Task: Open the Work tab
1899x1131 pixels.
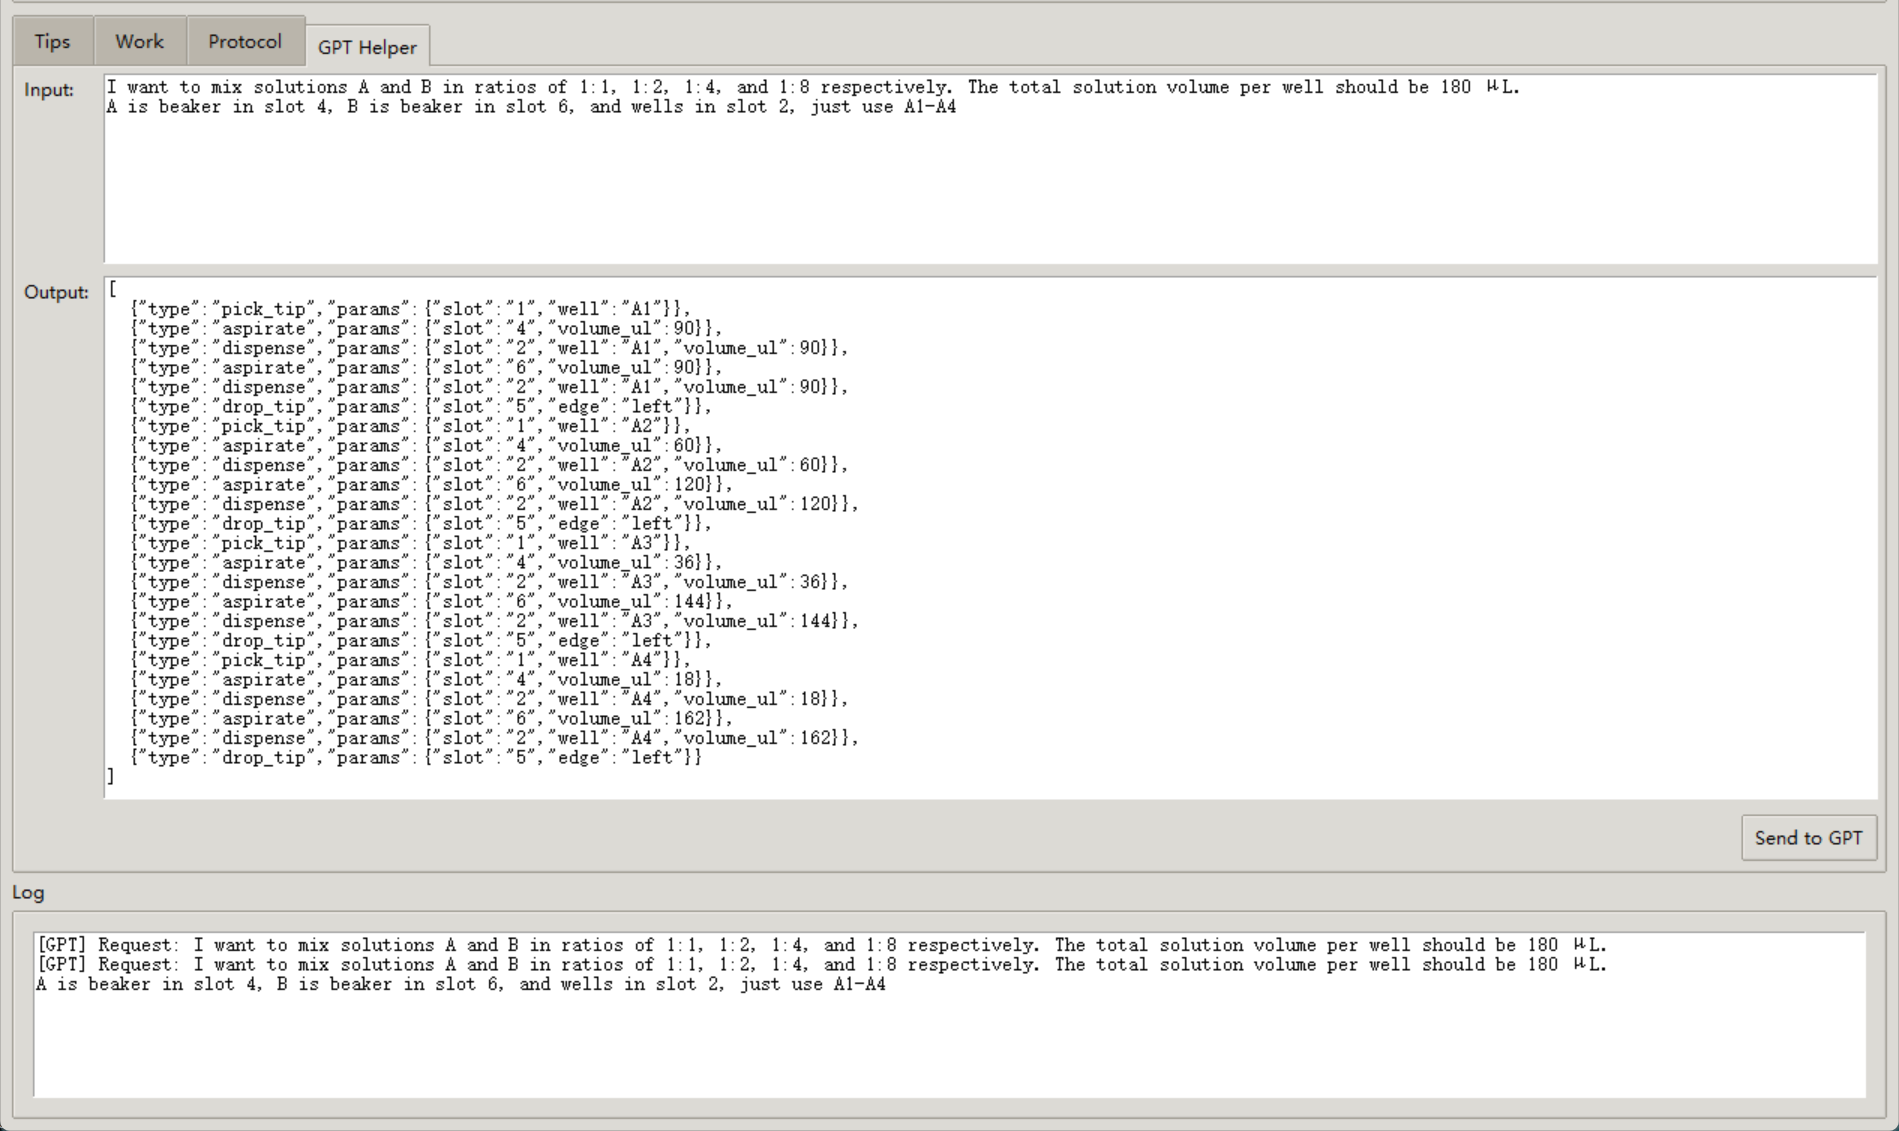Action: [x=139, y=41]
